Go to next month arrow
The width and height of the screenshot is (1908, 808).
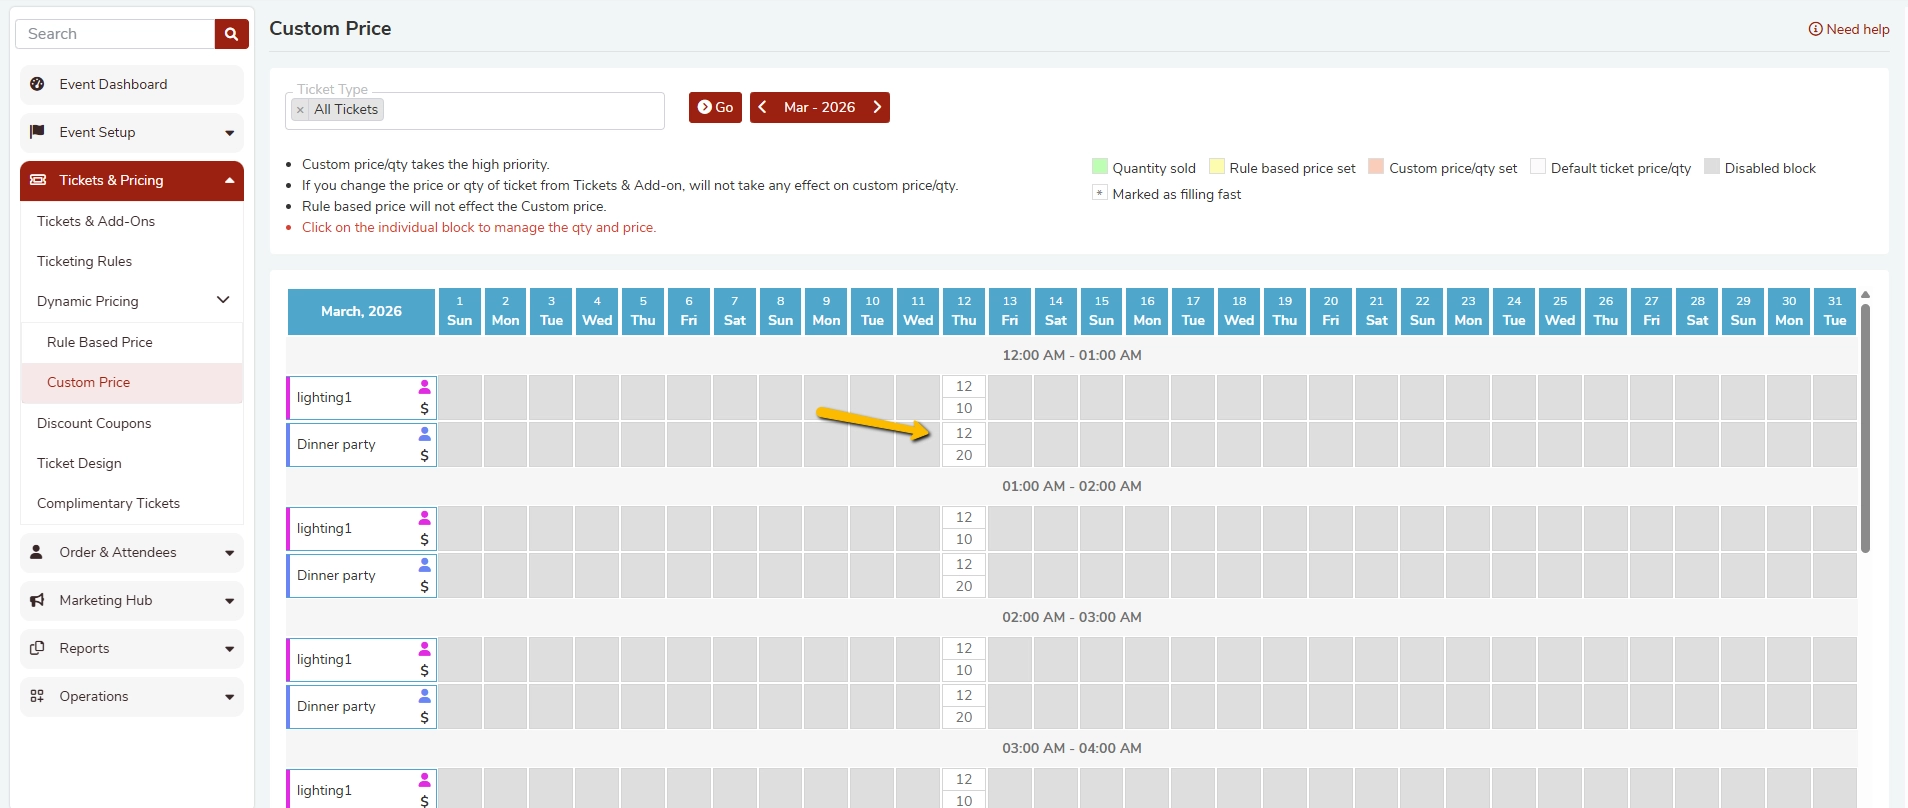(877, 107)
